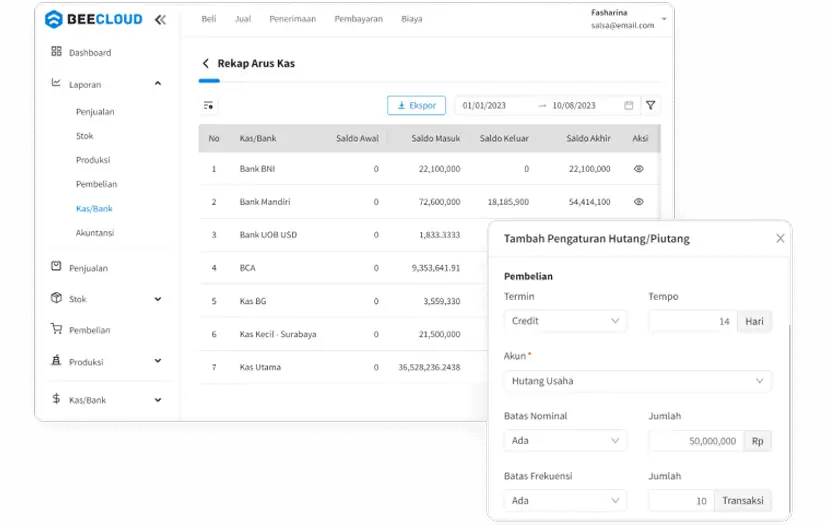
Task: Open Pembayaran top menu
Action: point(358,19)
